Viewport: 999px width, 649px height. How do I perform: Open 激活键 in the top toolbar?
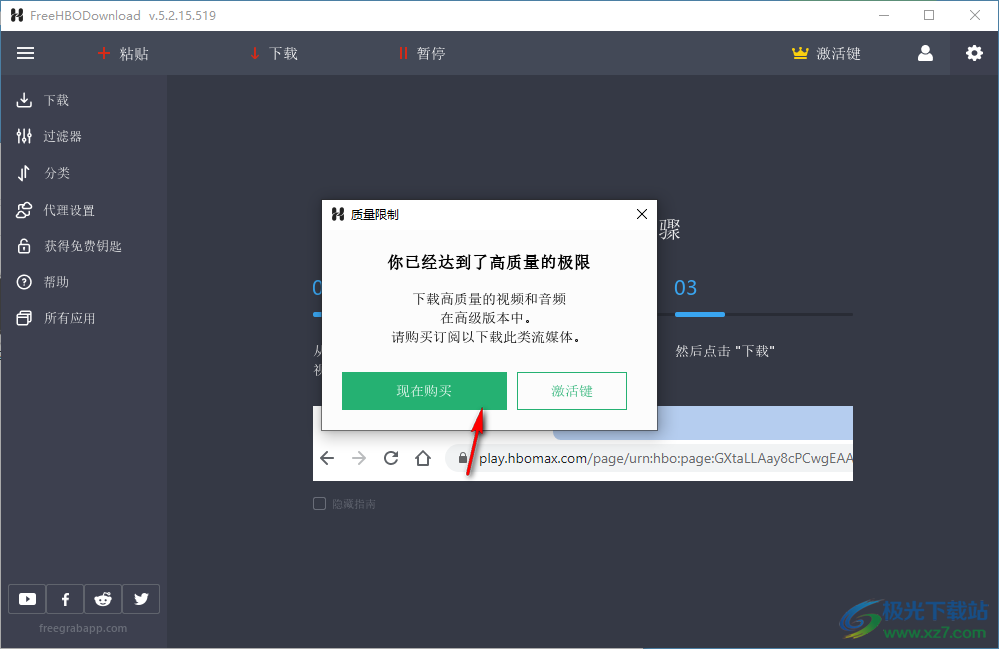(x=838, y=53)
